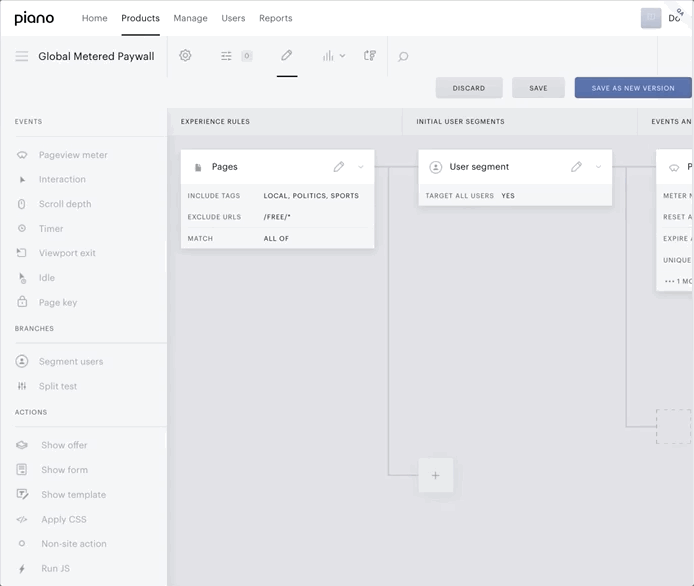Screen dimensions: 694x586
Task: Open the hamburger menu beside Global Metered Paywall
Action: pos(22,56)
